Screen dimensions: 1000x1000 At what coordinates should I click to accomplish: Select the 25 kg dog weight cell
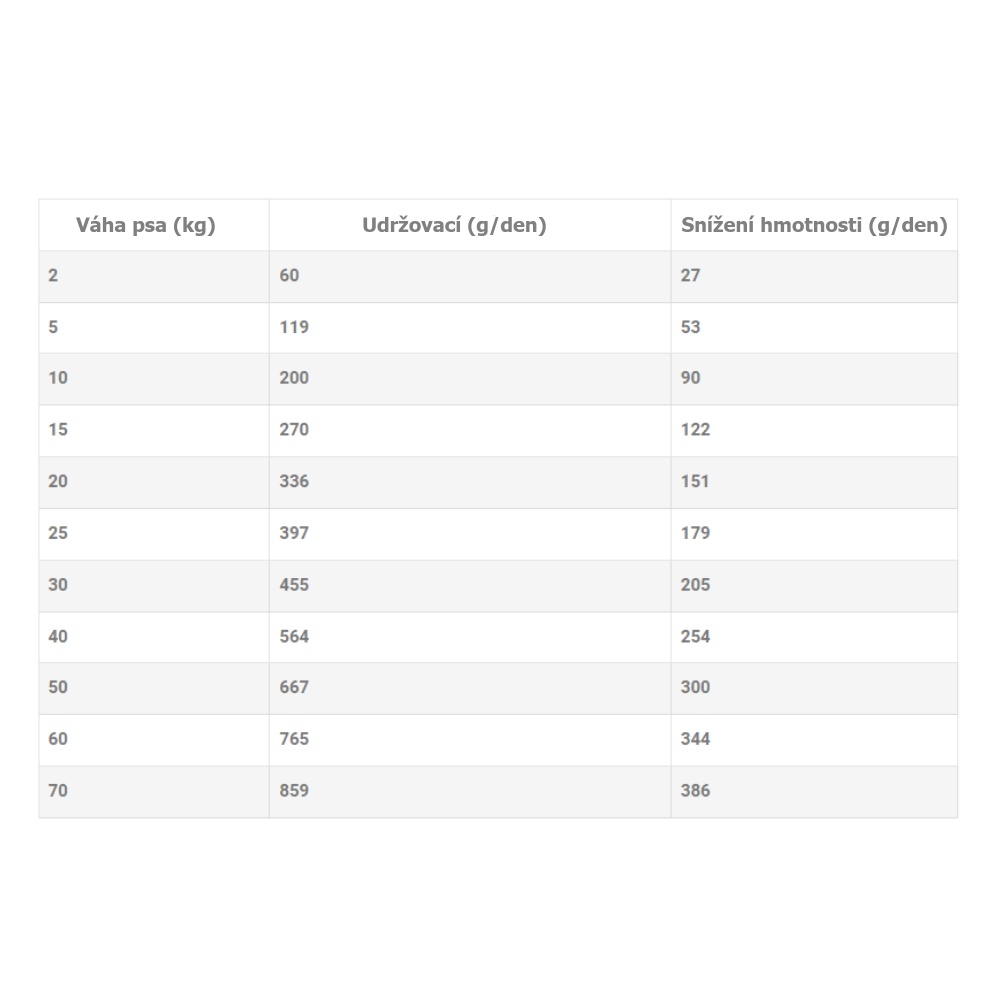58,533
